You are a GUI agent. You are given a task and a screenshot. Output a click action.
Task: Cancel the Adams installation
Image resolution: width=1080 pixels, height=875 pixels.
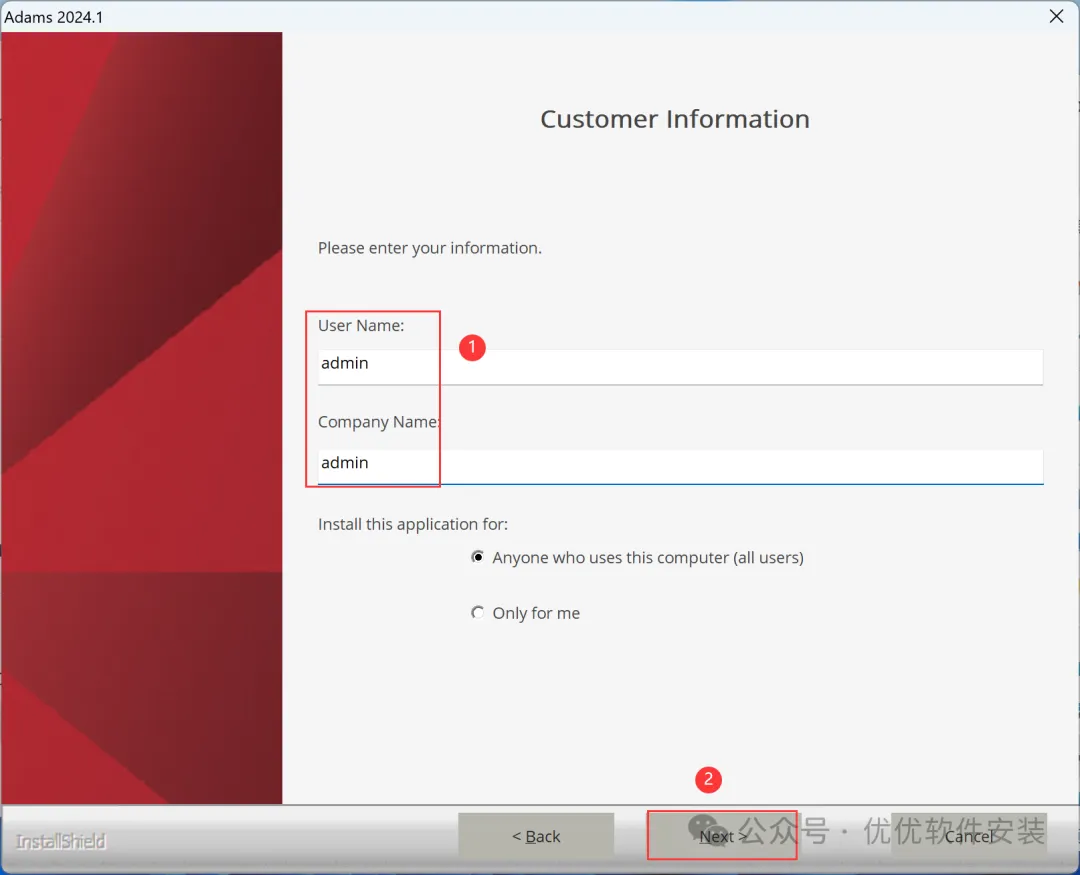click(969, 836)
